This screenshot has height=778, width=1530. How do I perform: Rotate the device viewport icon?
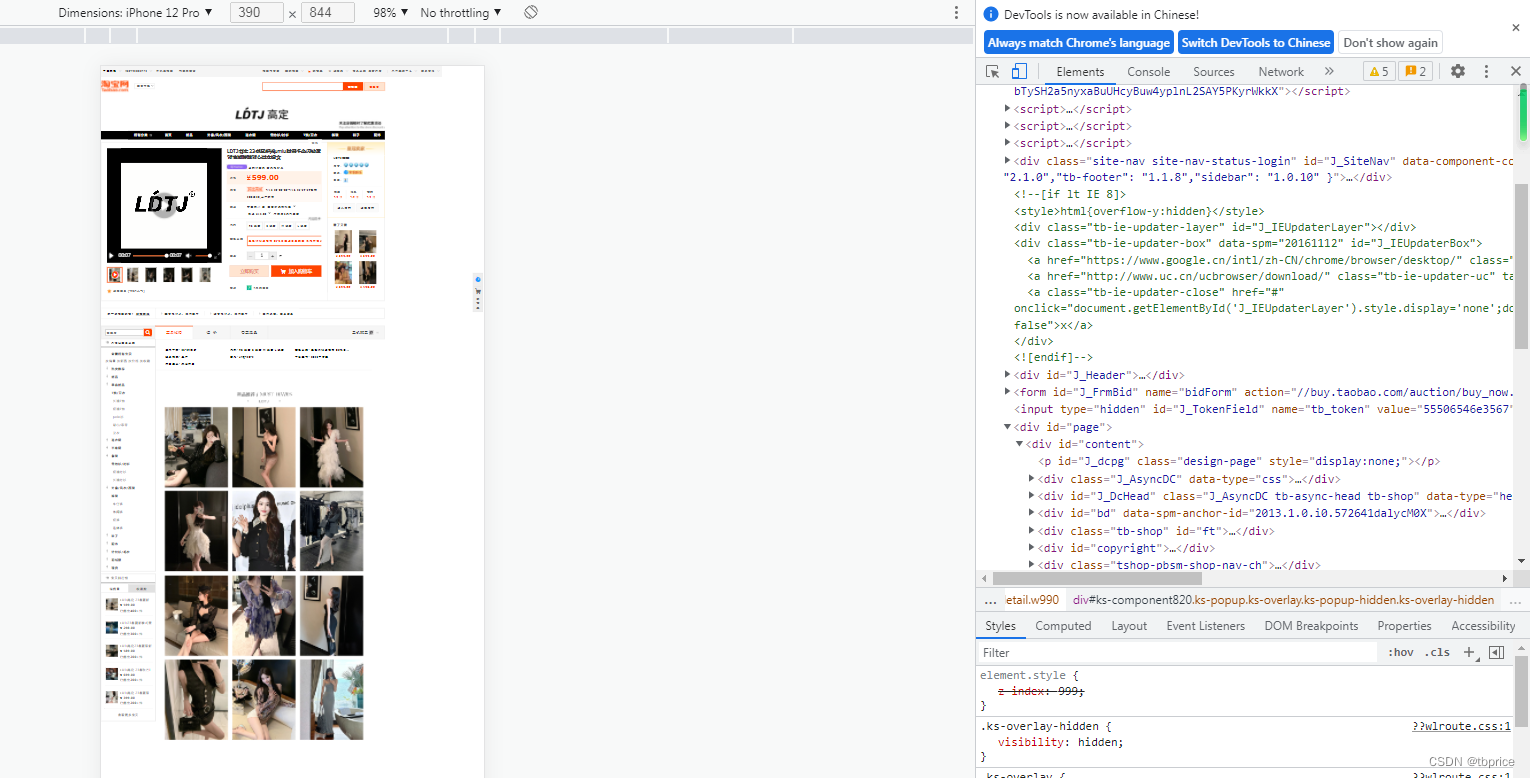pos(531,12)
